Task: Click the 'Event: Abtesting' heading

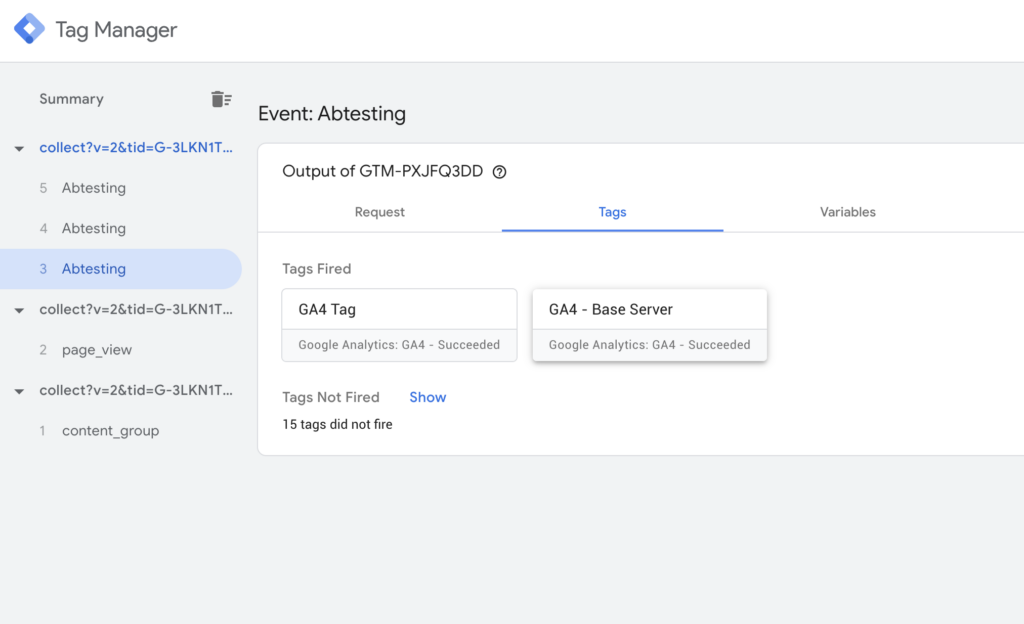Action: 332,114
